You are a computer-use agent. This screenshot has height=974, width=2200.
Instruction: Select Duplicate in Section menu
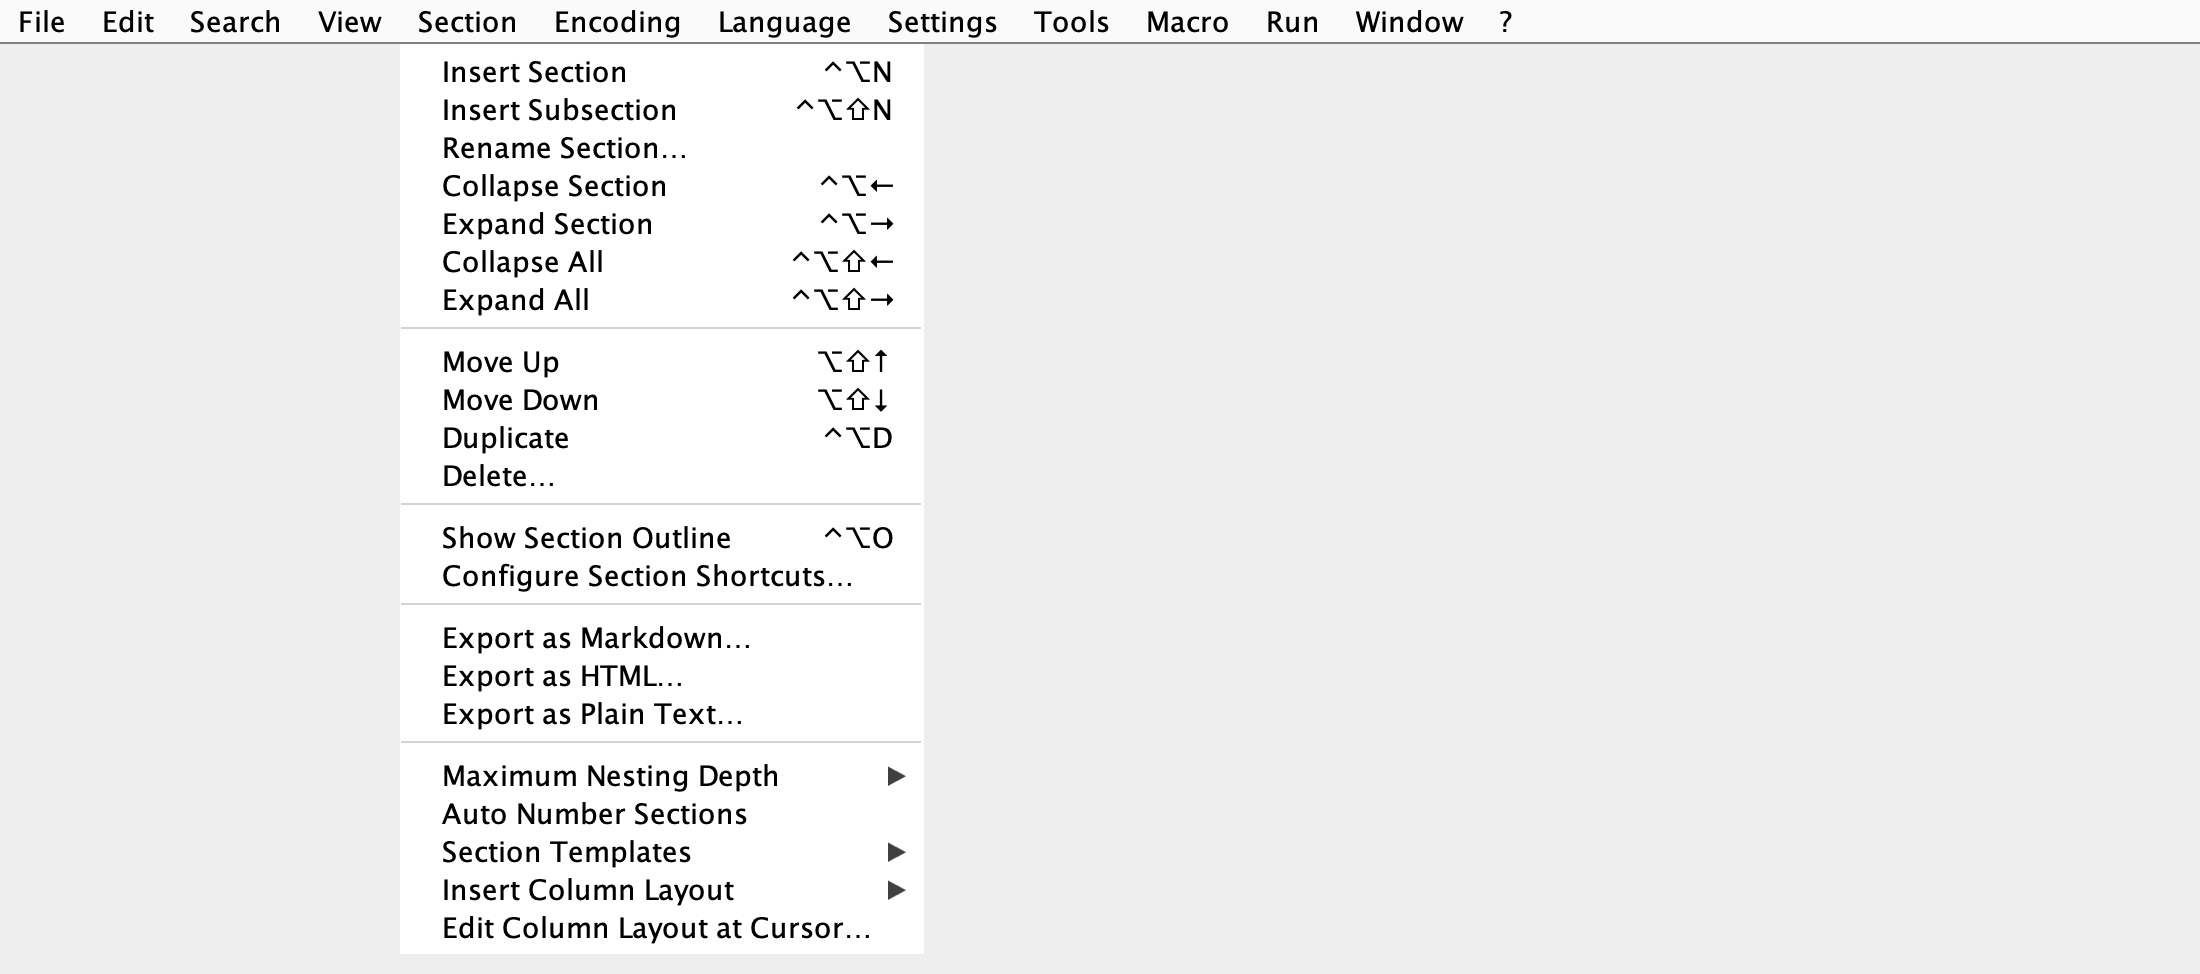(661, 438)
